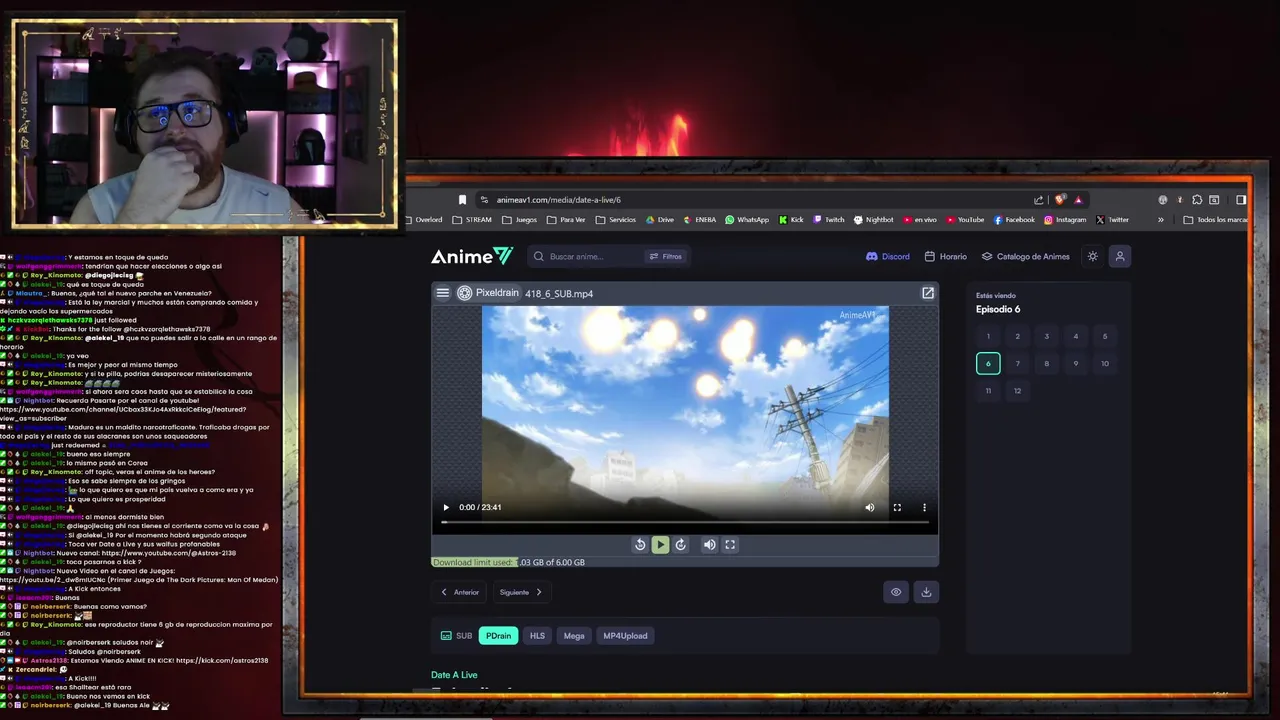
Task: Toggle fullscreen with the Pixeldrain toolbar button
Action: [730, 545]
